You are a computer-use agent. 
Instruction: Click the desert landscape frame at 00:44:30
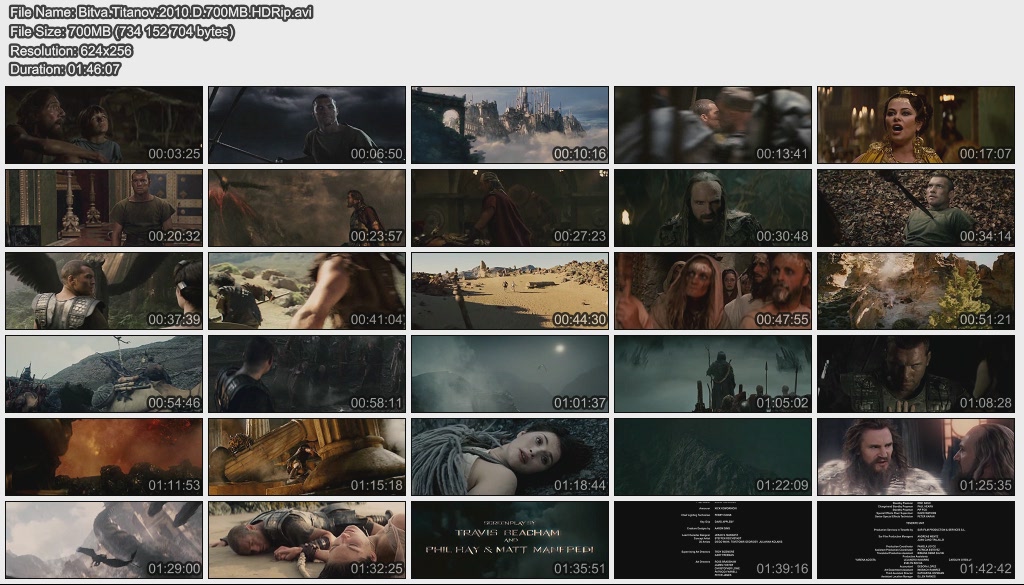[510, 291]
